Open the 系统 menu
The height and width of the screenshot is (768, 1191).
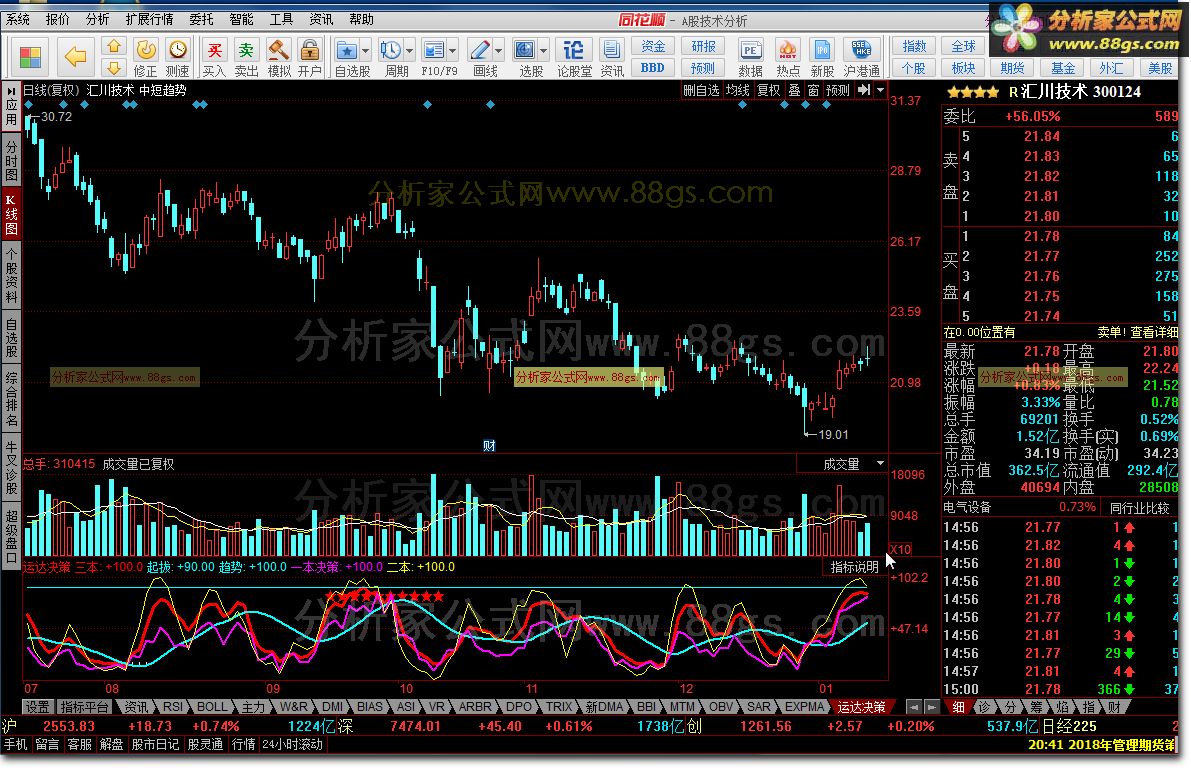[x=17, y=19]
